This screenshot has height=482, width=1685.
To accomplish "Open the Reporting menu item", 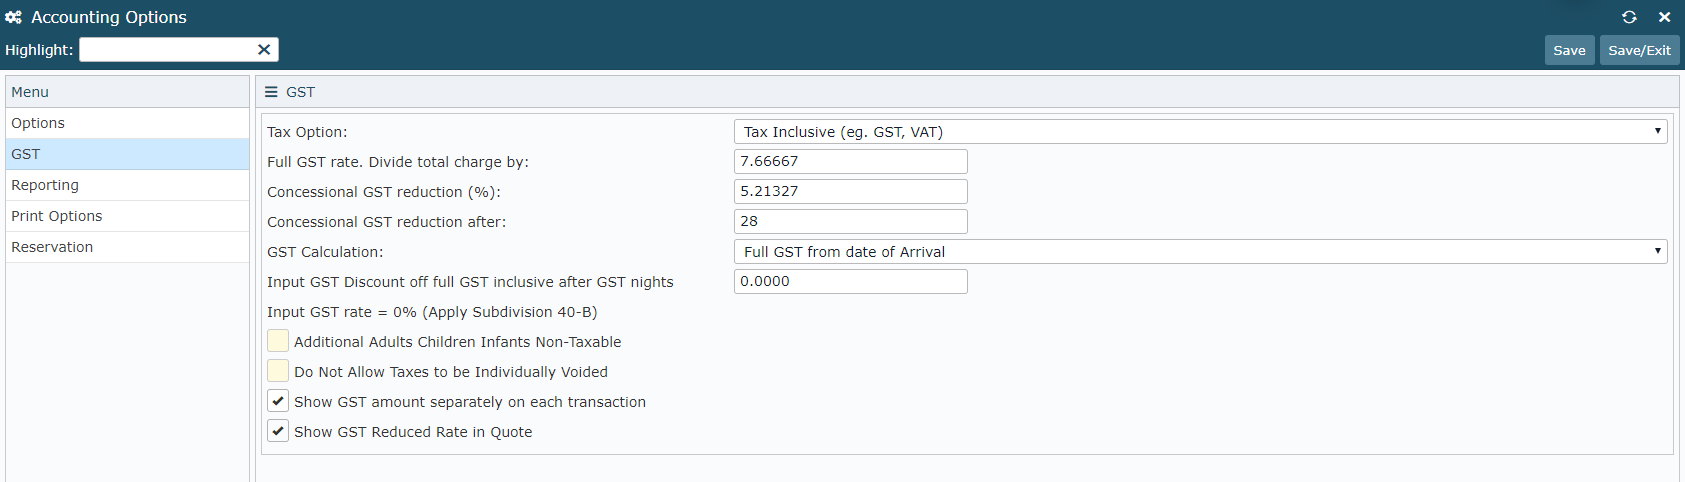I will pyautogui.click(x=127, y=185).
